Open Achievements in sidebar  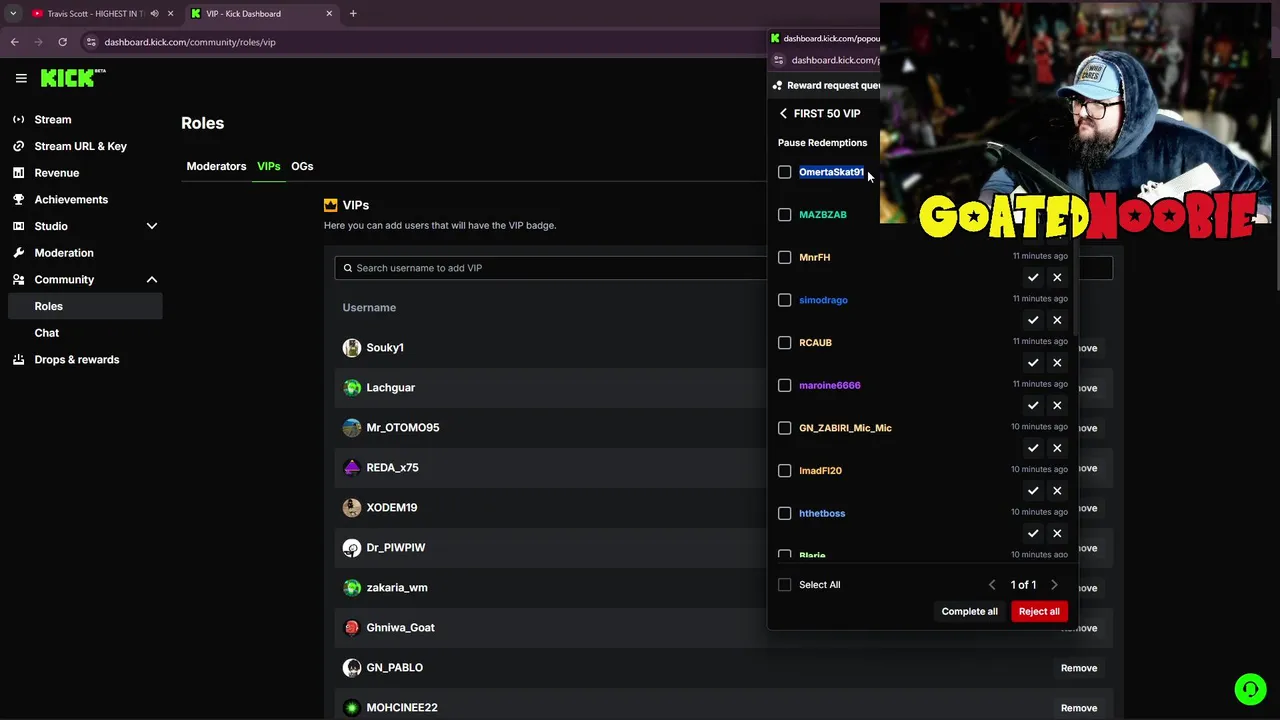click(x=71, y=200)
